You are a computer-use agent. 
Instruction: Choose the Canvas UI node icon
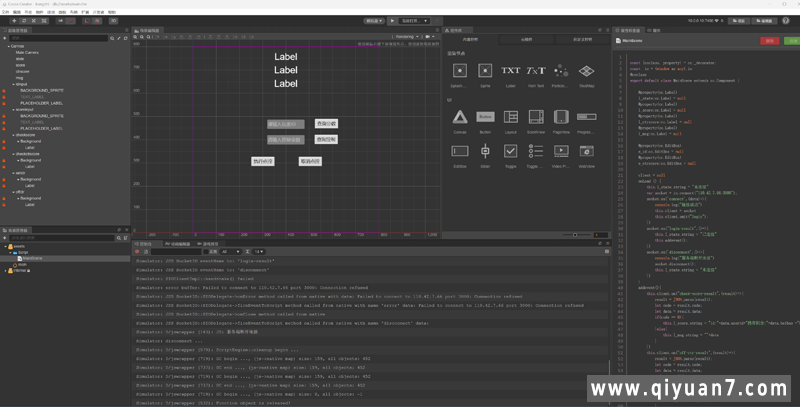460,117
